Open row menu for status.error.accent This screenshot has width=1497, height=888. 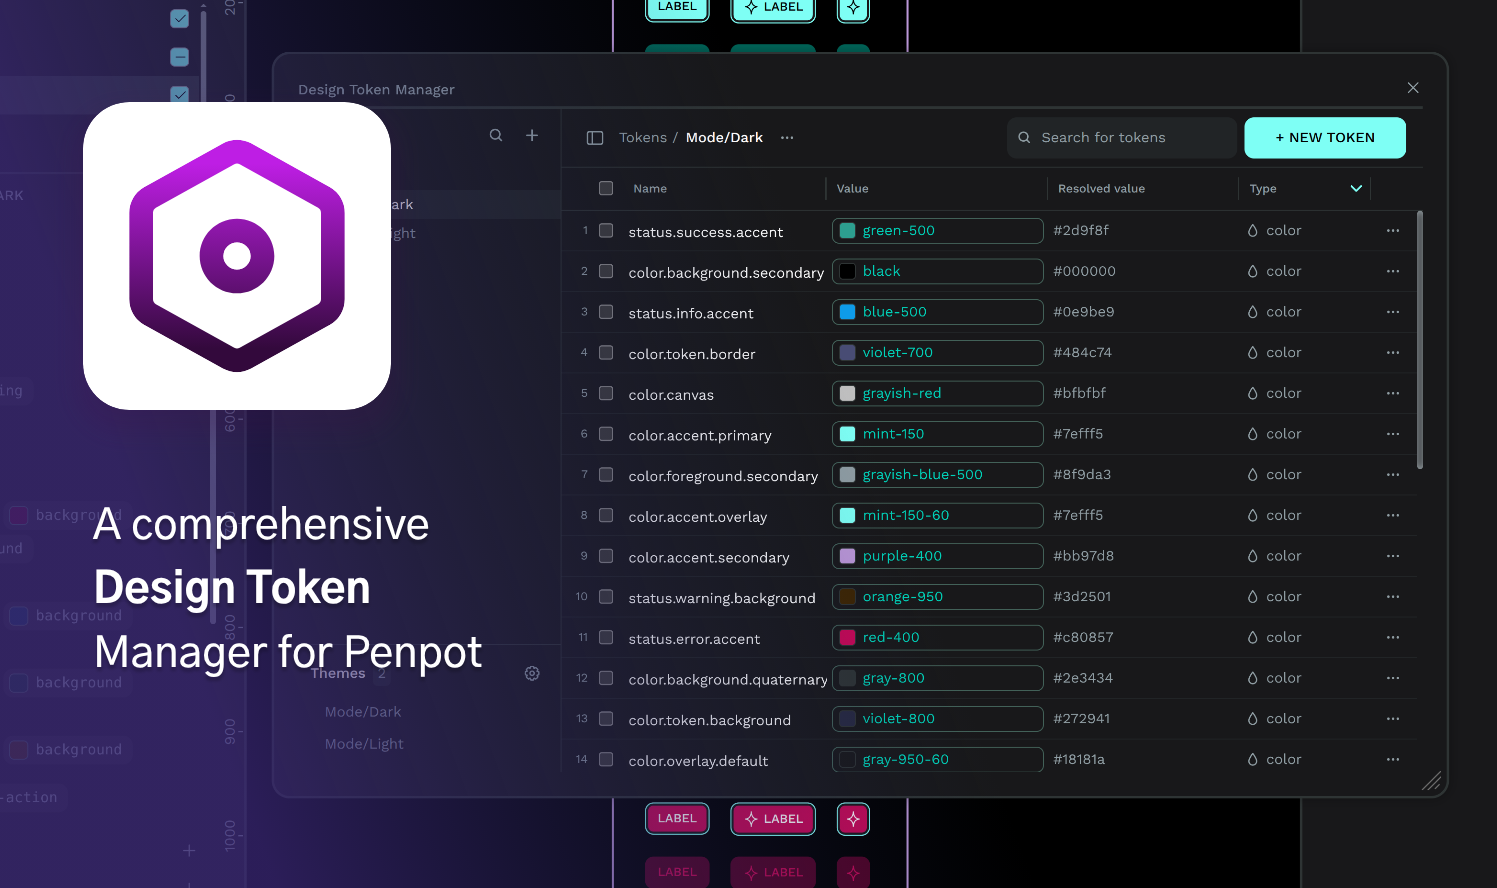tap(1393, 638)
